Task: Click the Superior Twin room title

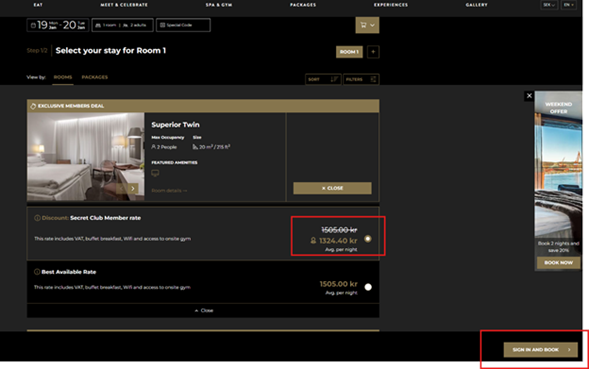Action: (x=175, y=125)
